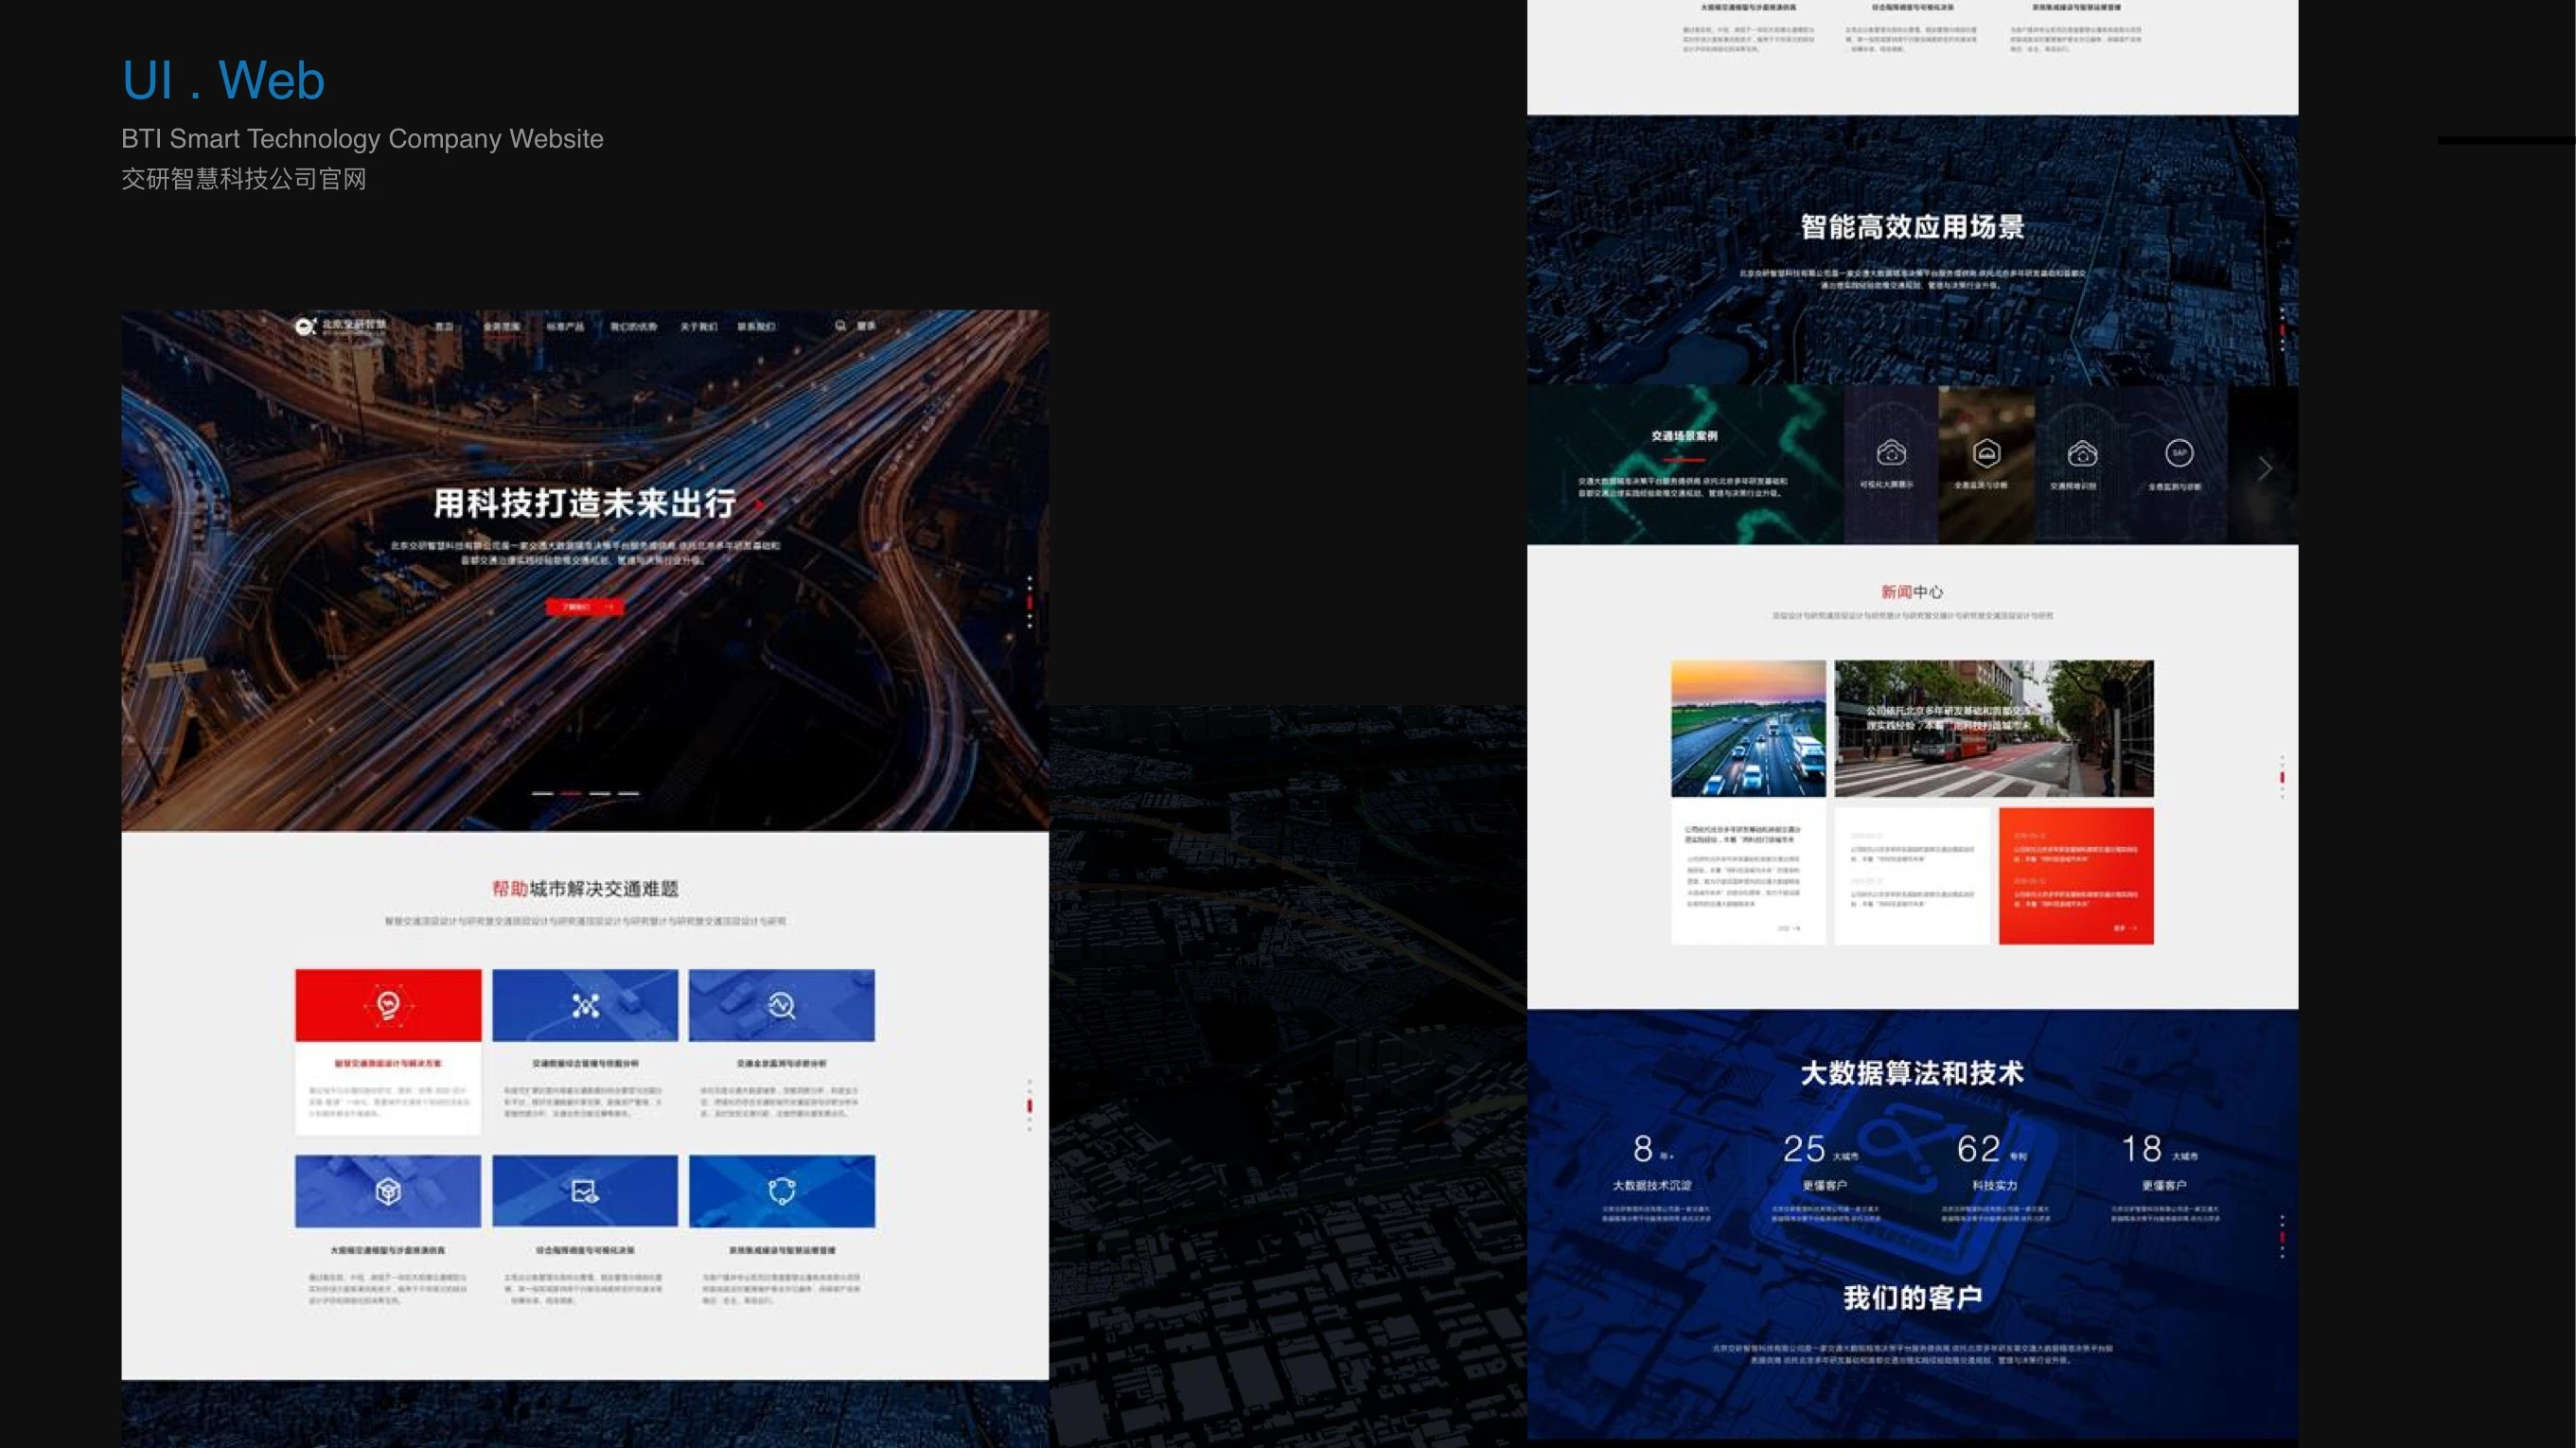Open the red bus street news thumbnail
This screenshot has height=1448, width=2576.
(1993, 728)
